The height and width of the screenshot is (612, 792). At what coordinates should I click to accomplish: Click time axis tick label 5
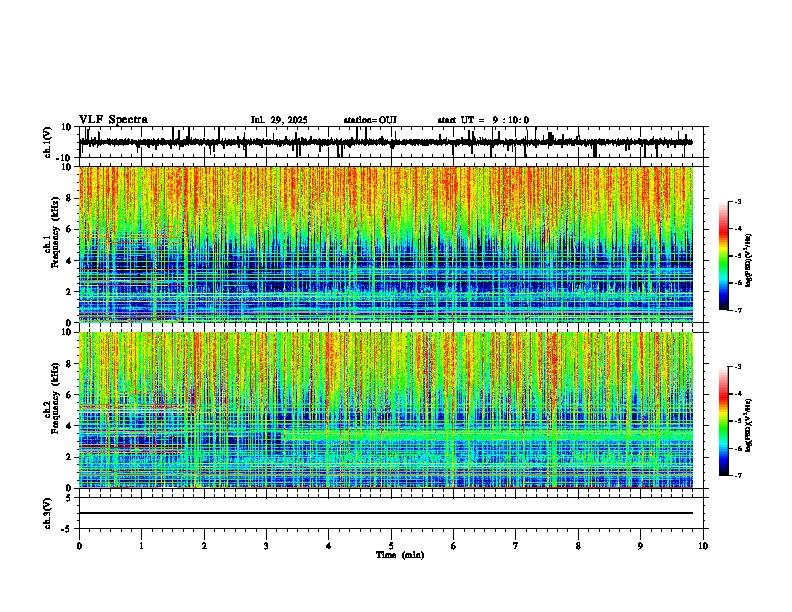coord(391,546)
